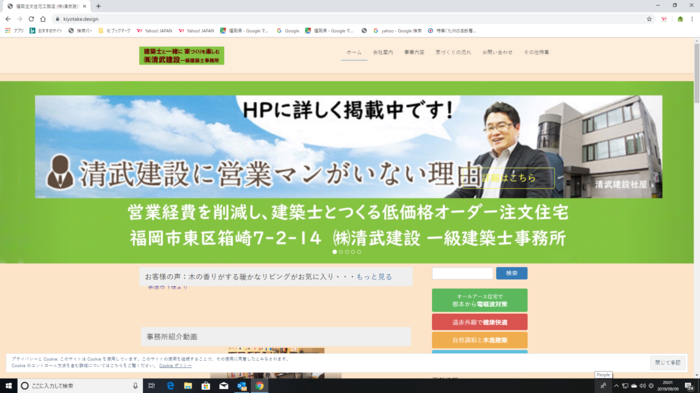
Task: Open the その他特集 navigation item
Action: [x=537, y=52]
